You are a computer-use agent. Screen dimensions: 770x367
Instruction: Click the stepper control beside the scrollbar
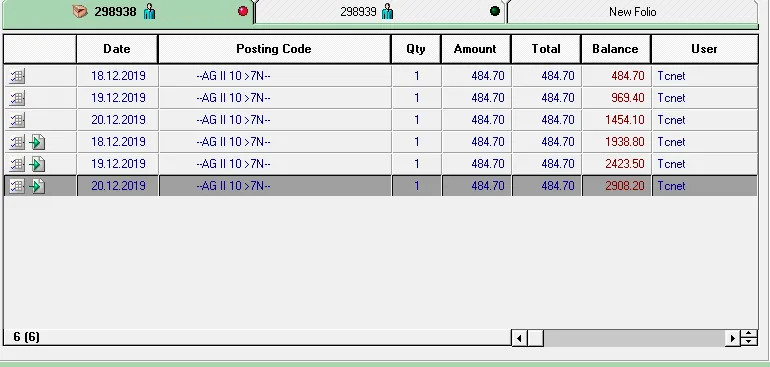[748, 338]
